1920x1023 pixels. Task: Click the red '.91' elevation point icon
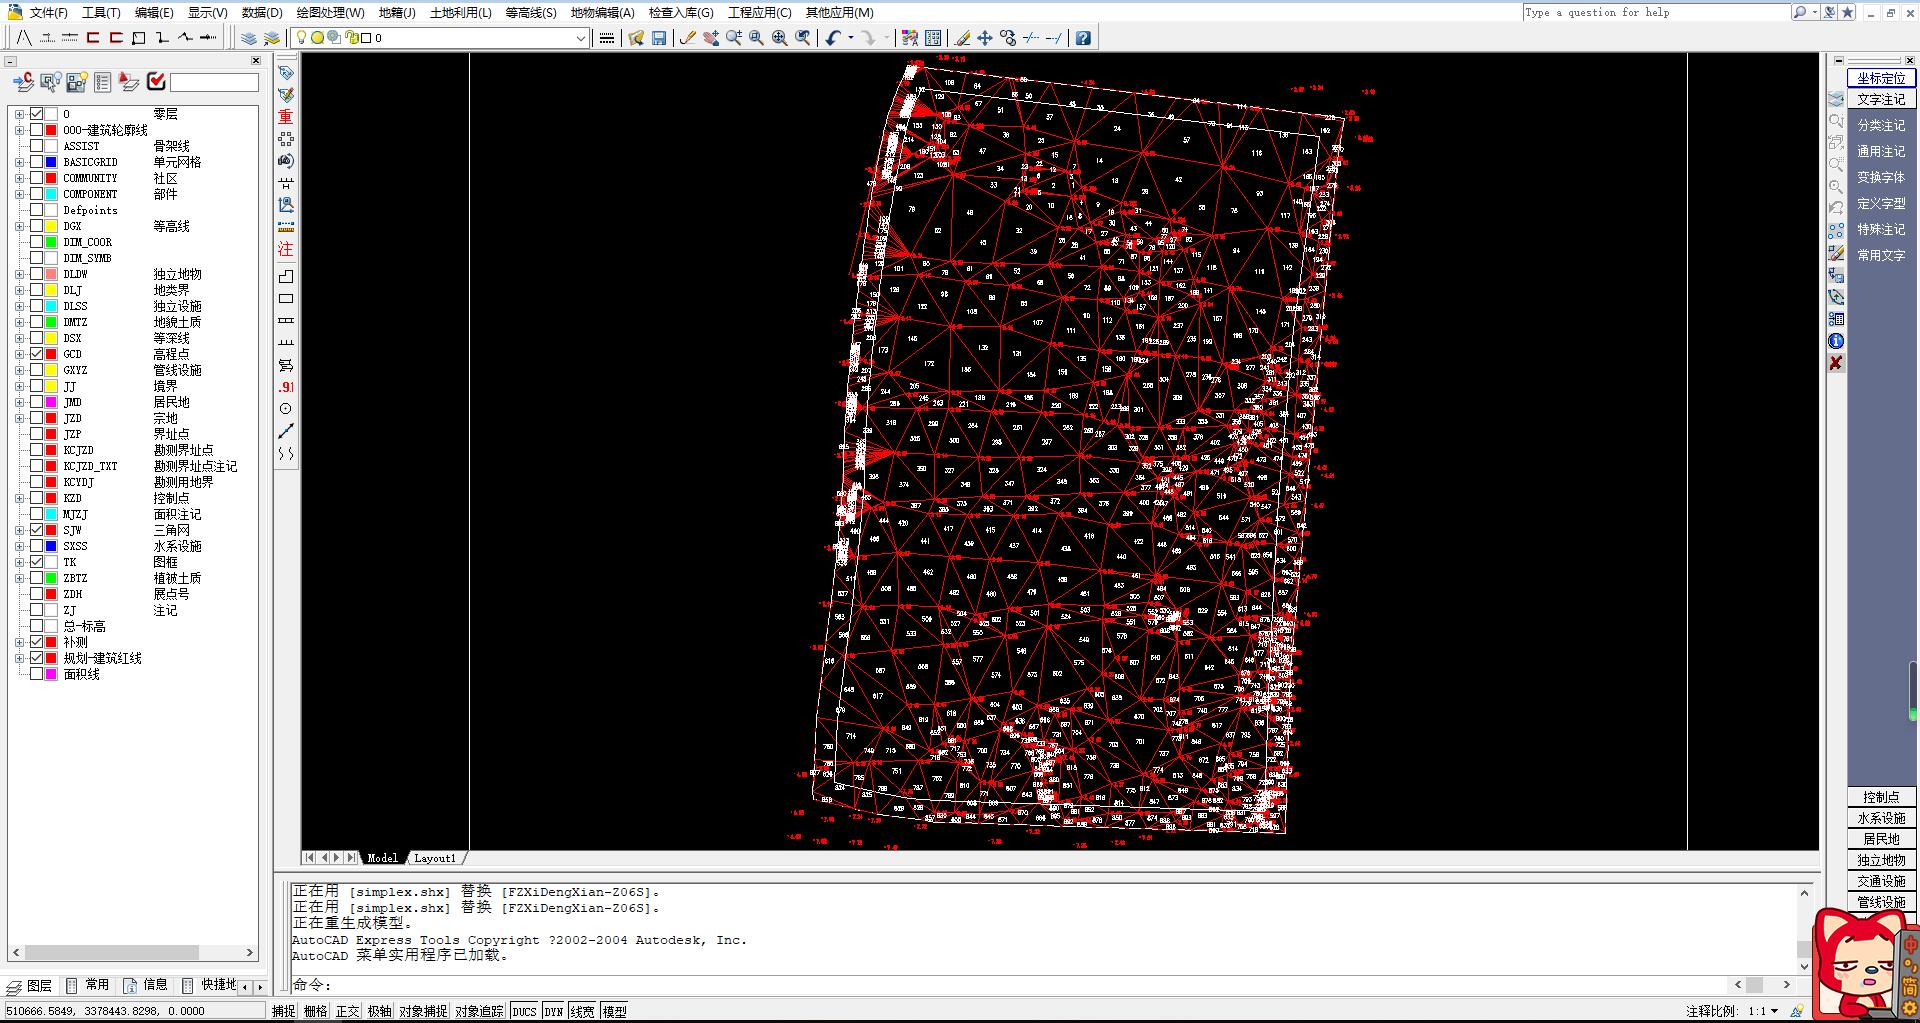point(286,387)
